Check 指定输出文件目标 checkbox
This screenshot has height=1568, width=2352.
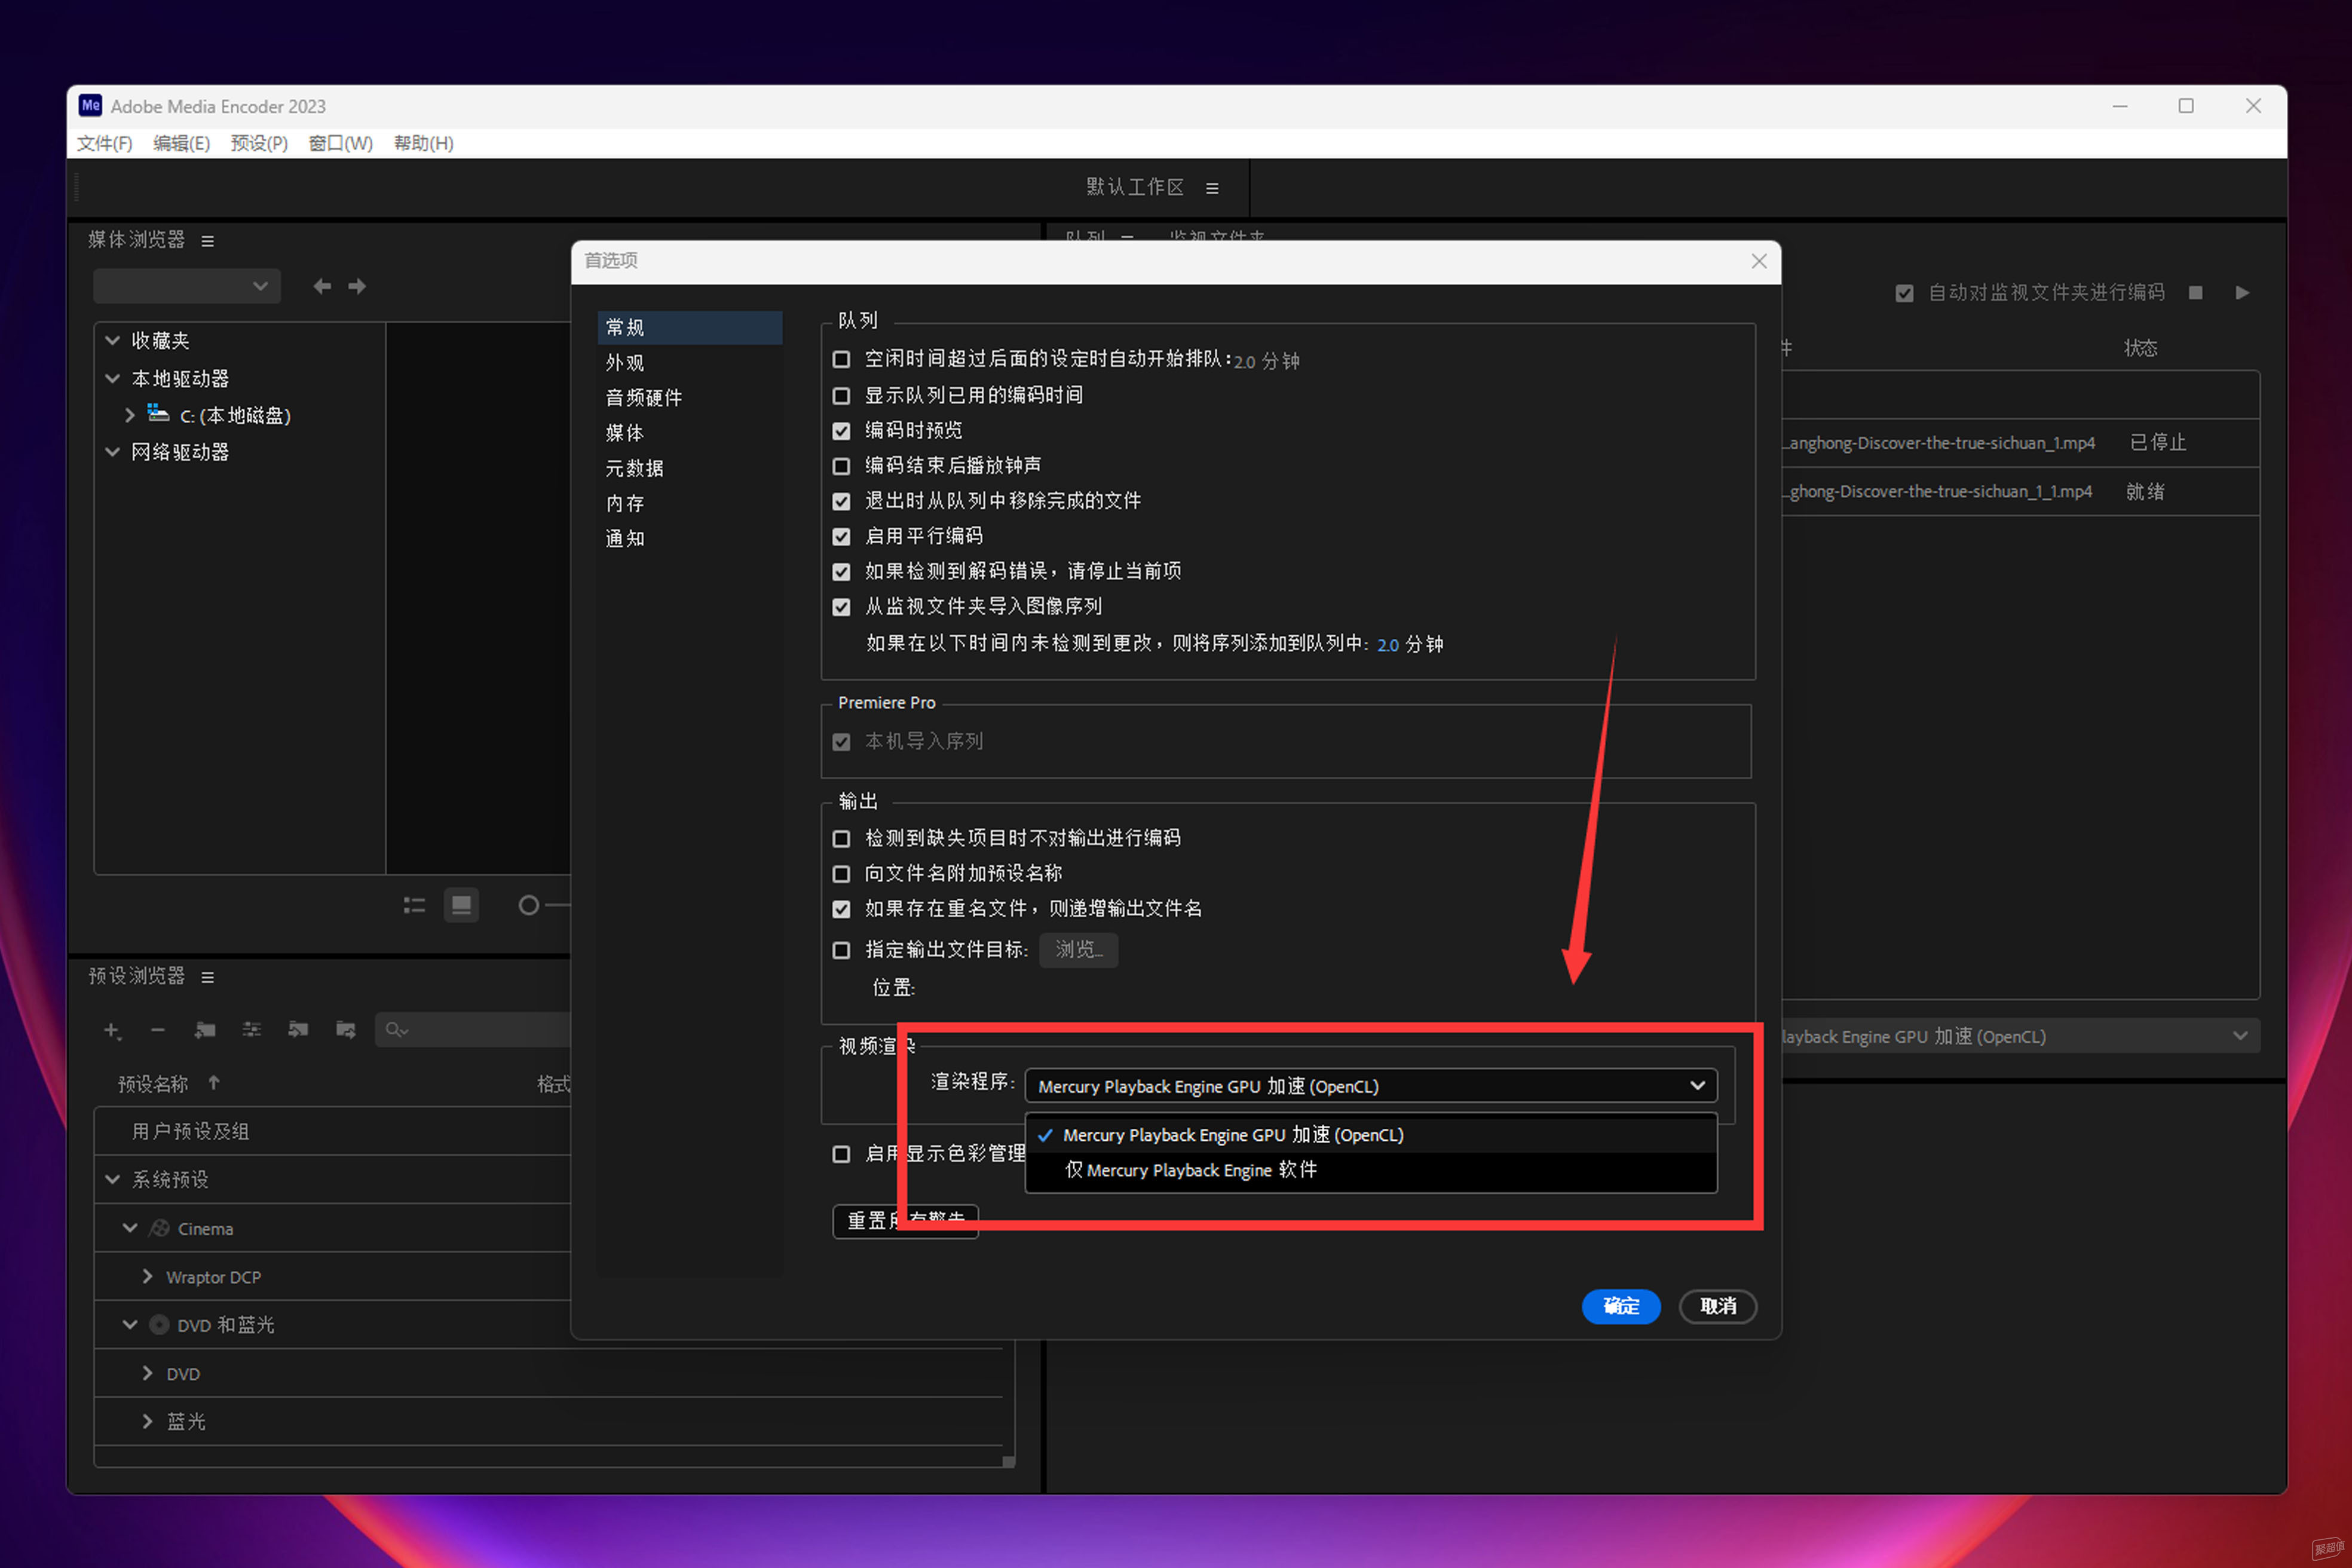coord(842,950)
